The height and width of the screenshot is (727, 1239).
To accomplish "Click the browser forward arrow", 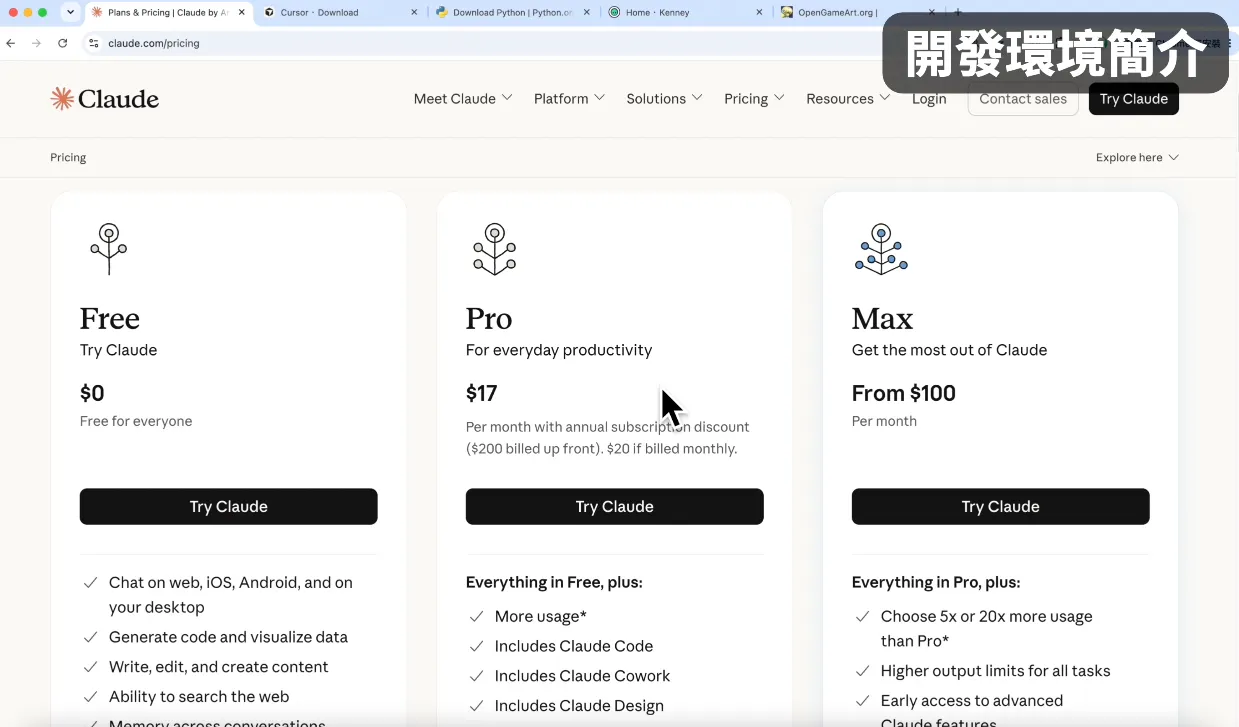I will [37, 43].
